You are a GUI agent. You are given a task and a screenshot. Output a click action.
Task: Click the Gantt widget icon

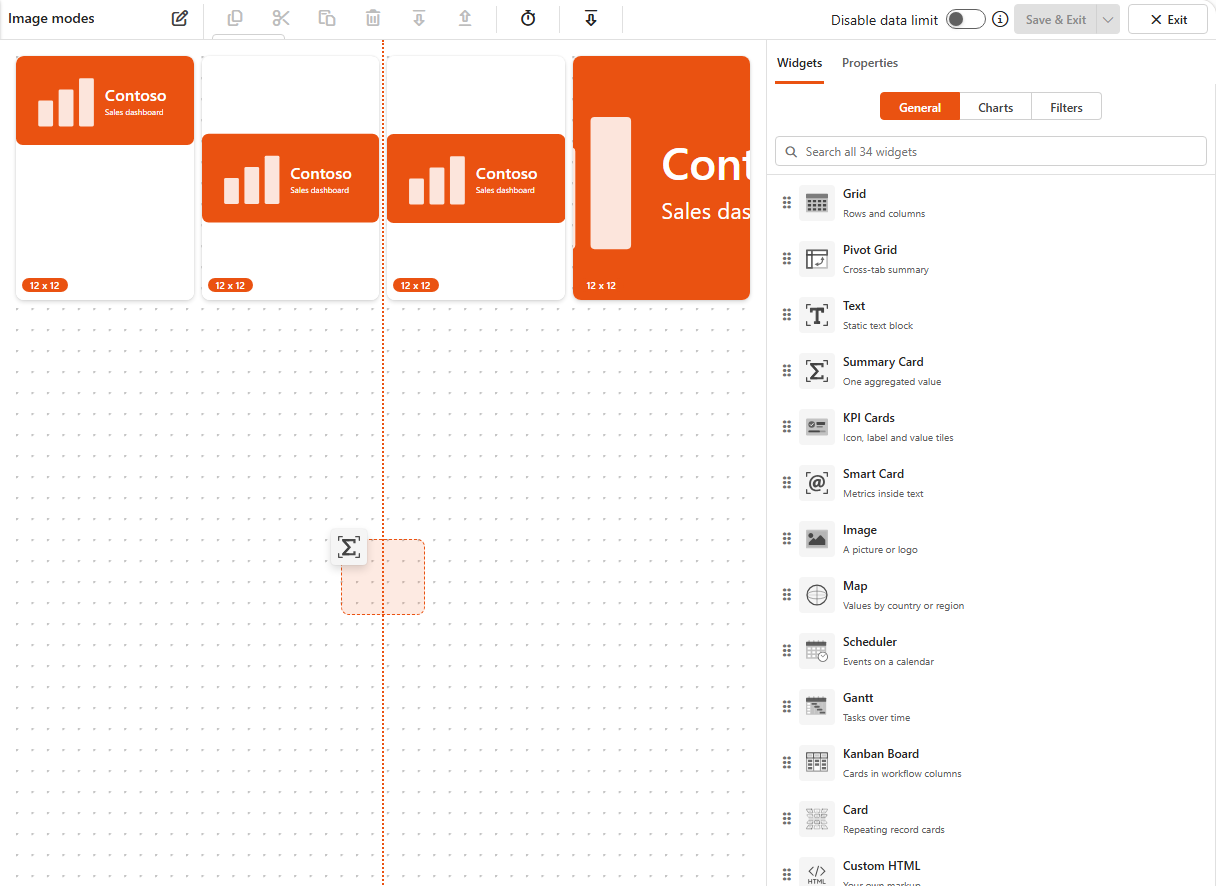(x=817, y=707)
